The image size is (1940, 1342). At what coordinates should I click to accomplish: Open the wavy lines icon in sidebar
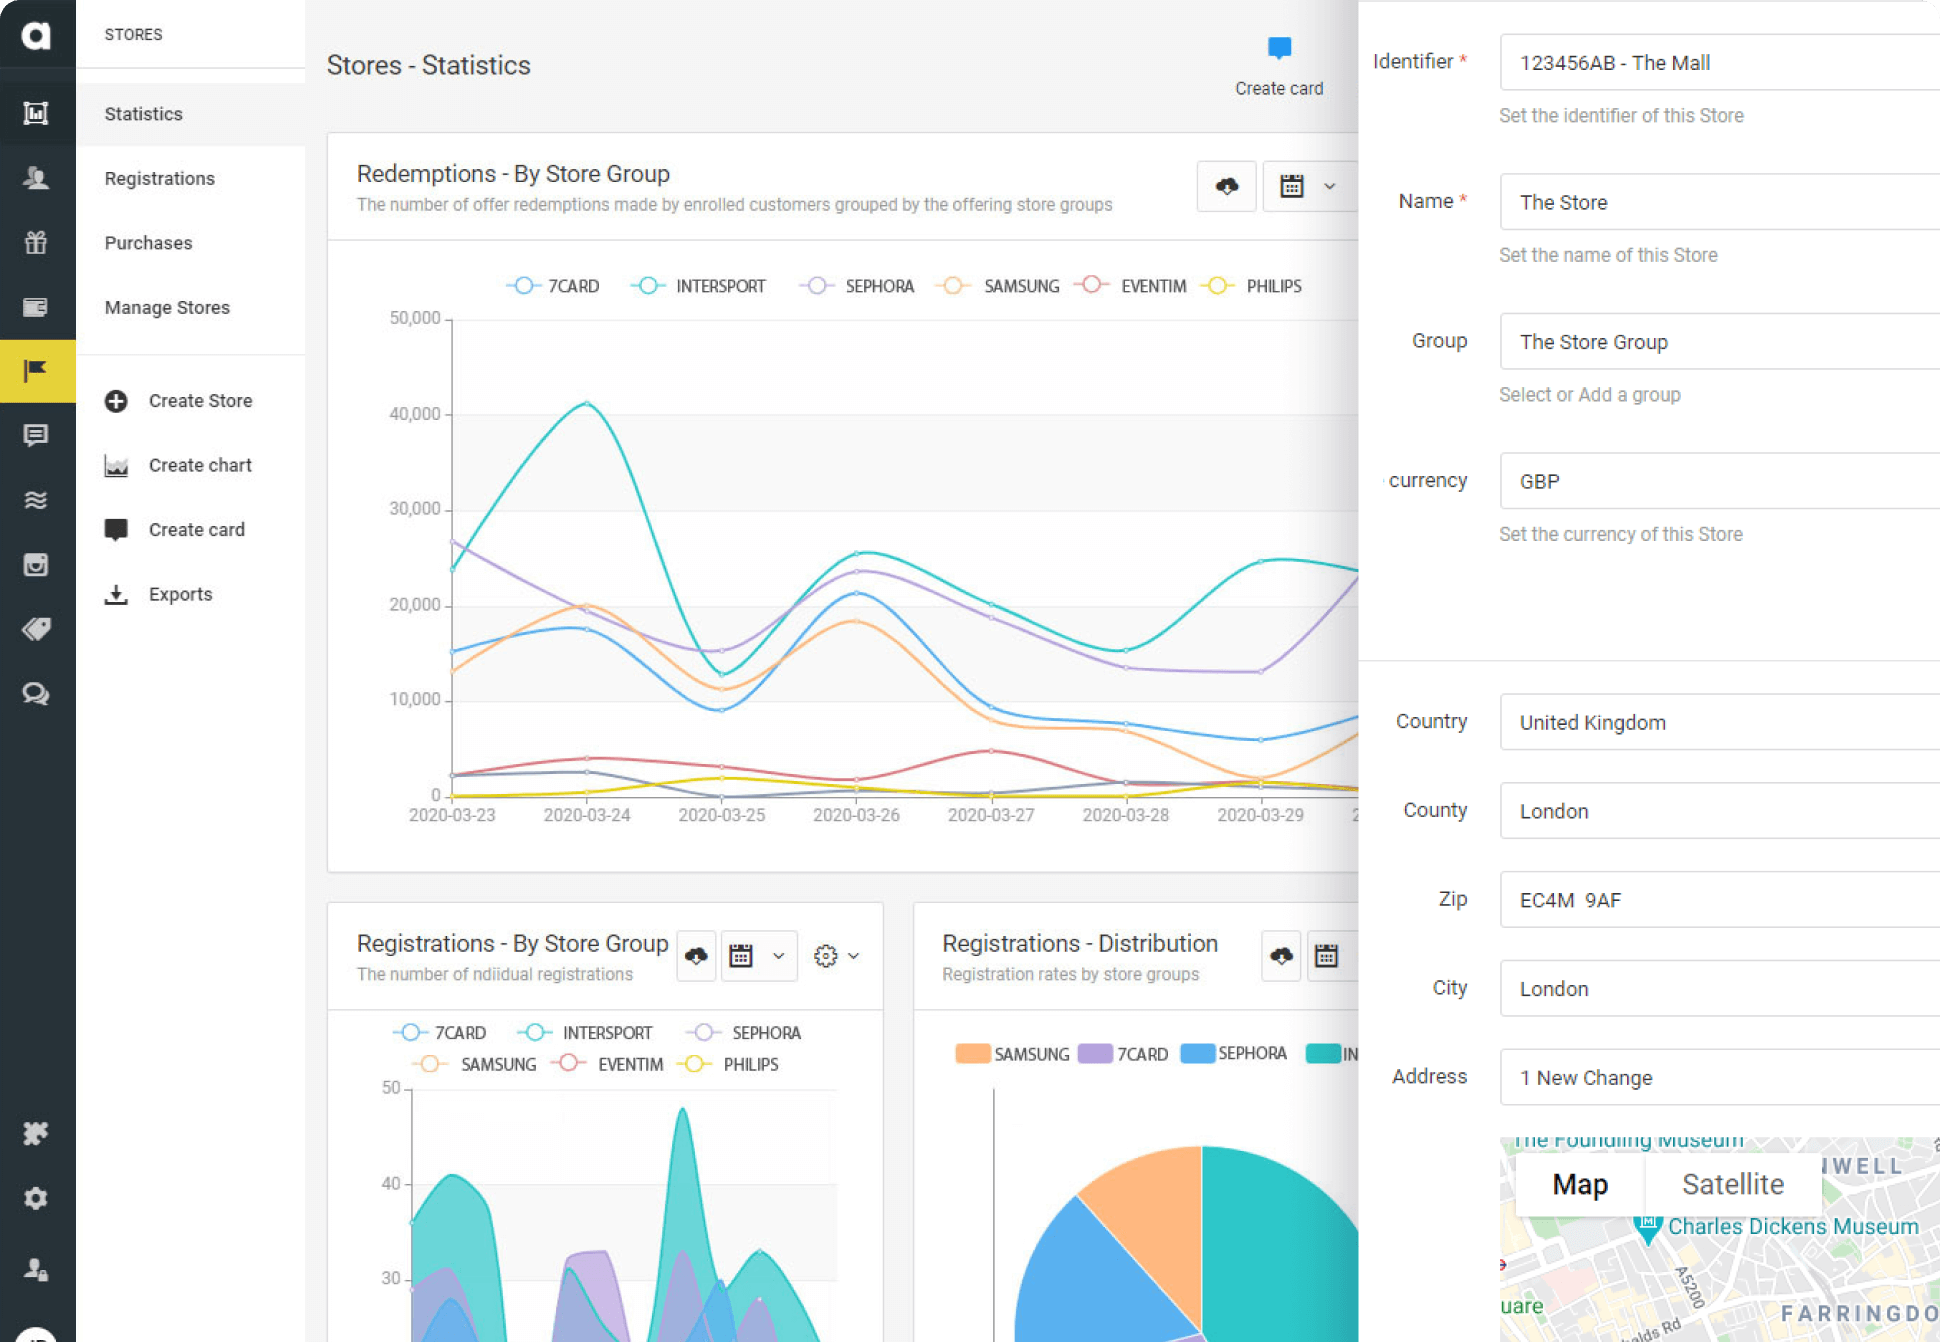(x=36, y=500)
